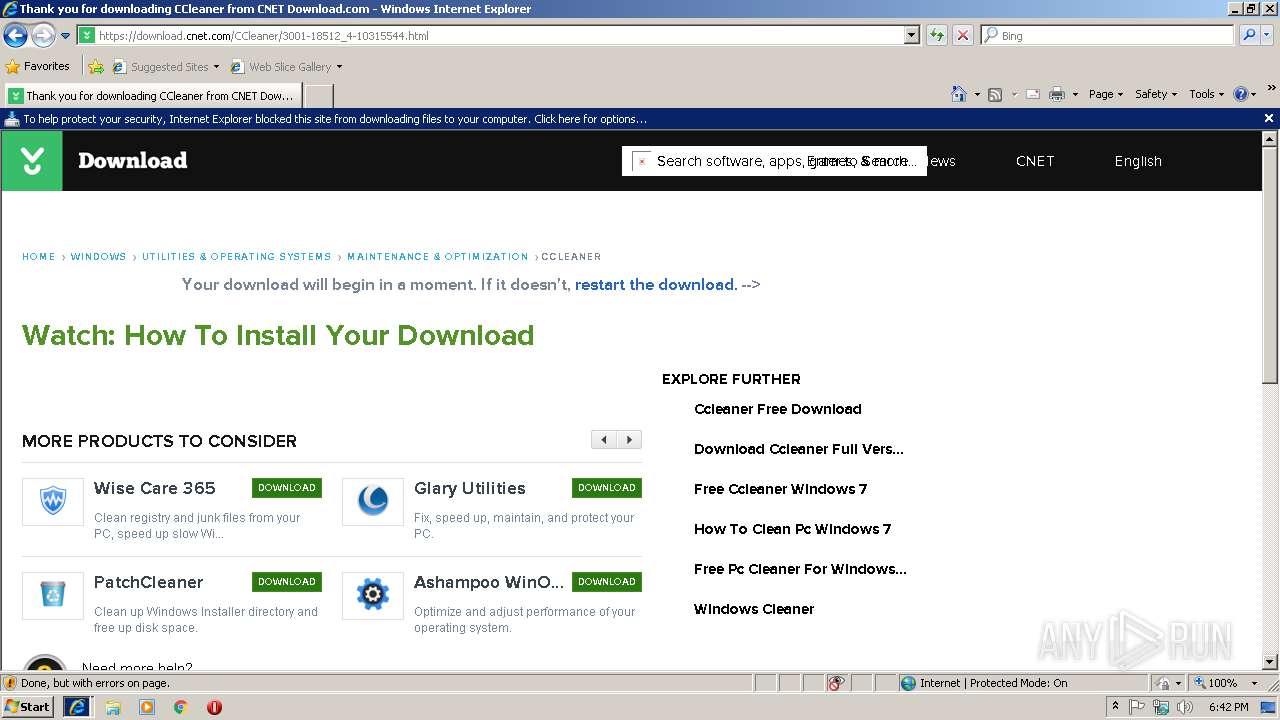This screenshot has height=720, width=1280.
Task: Open the search provider dropdown arrow
Action: [1267, 35]
